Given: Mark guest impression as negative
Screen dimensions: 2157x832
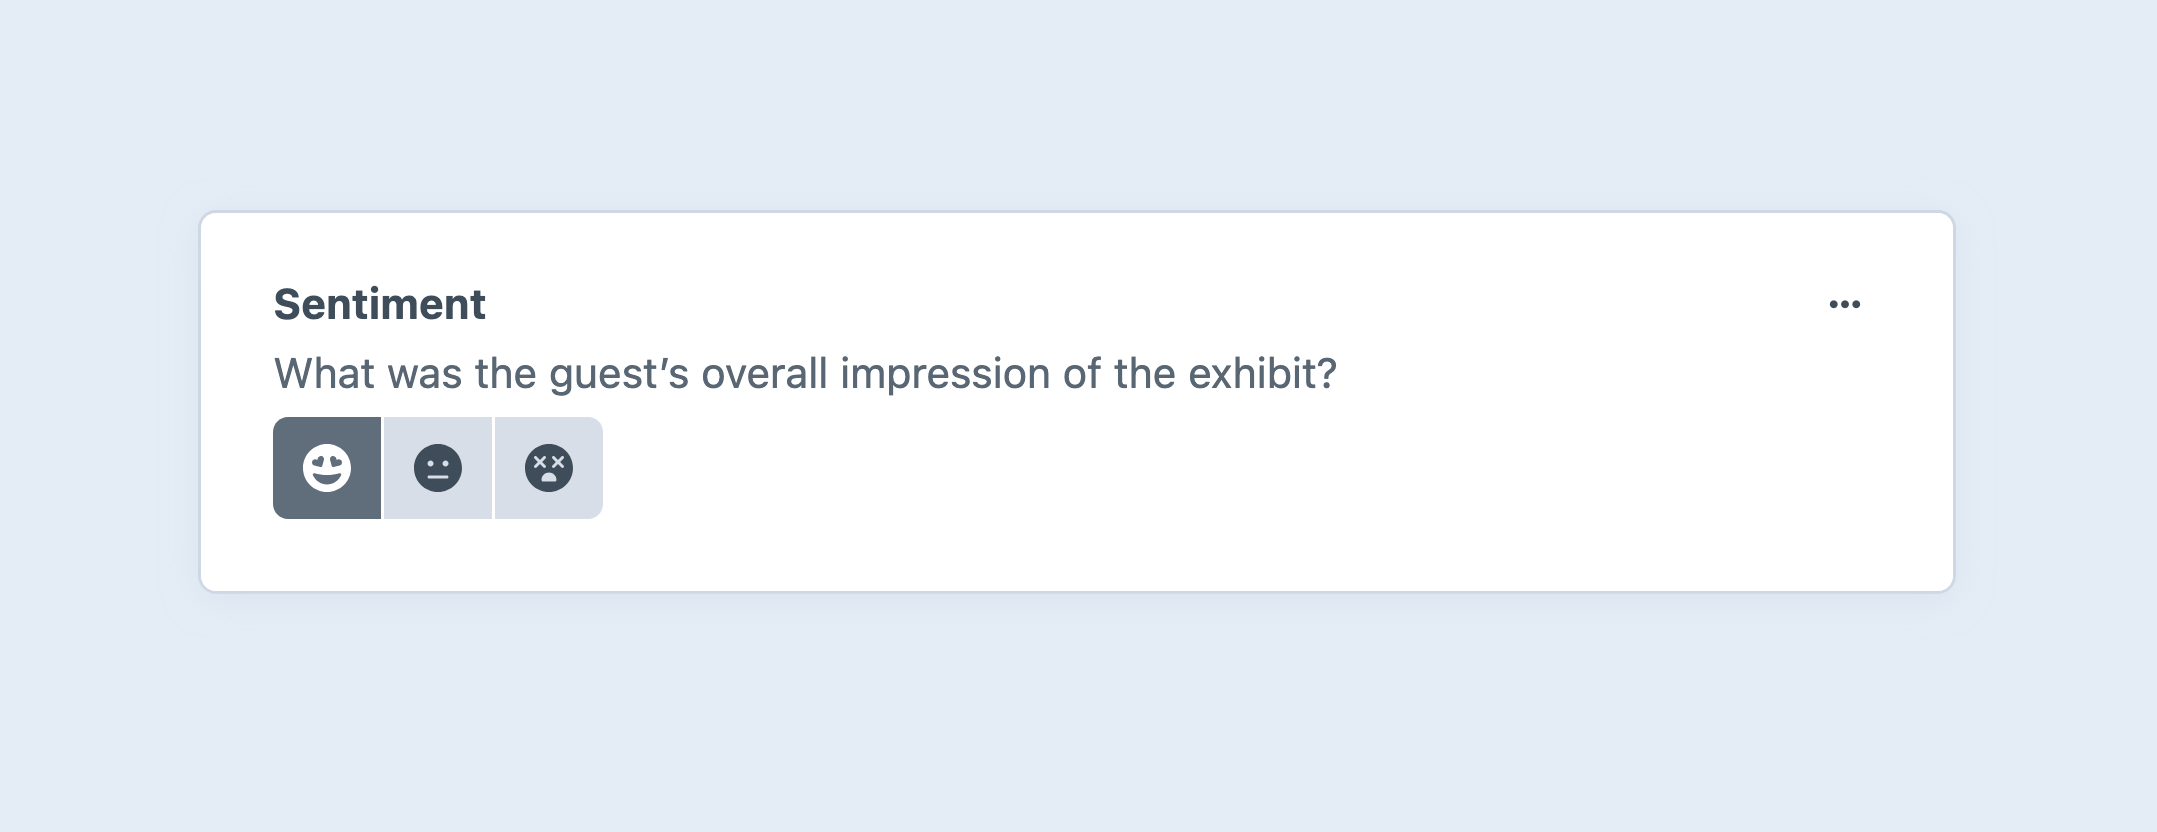Looking at the screenshot, I should pos(549,468).
